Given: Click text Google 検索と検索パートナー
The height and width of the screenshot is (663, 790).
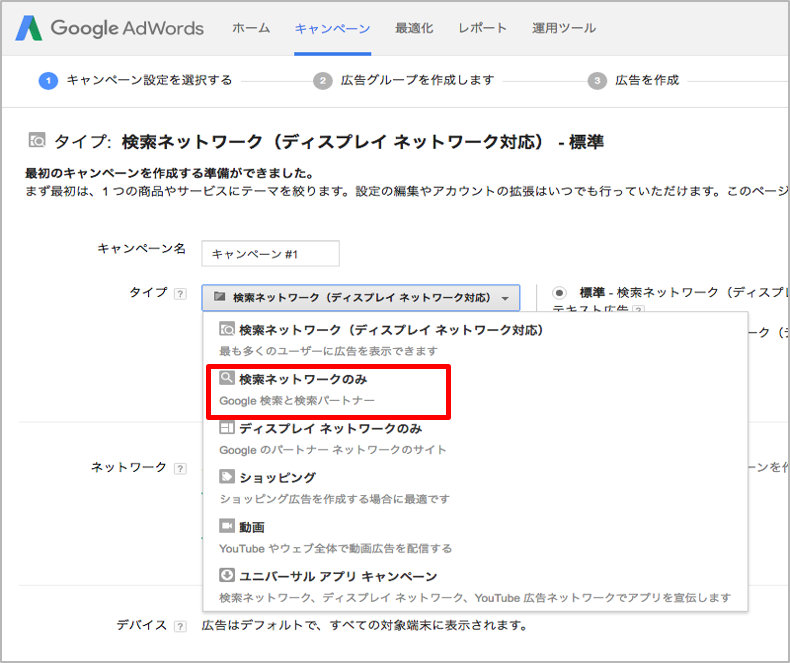Looking at the screenshot, I should 297,401.
